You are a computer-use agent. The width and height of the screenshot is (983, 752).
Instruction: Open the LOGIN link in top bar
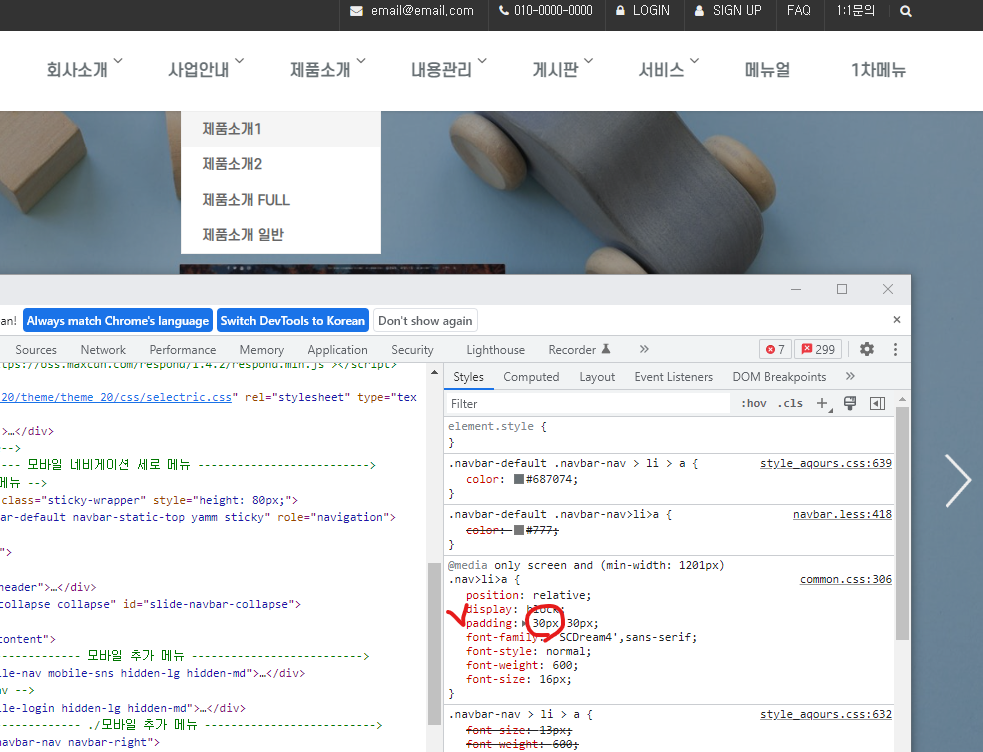pyautogui.click(x=651, y=11)
